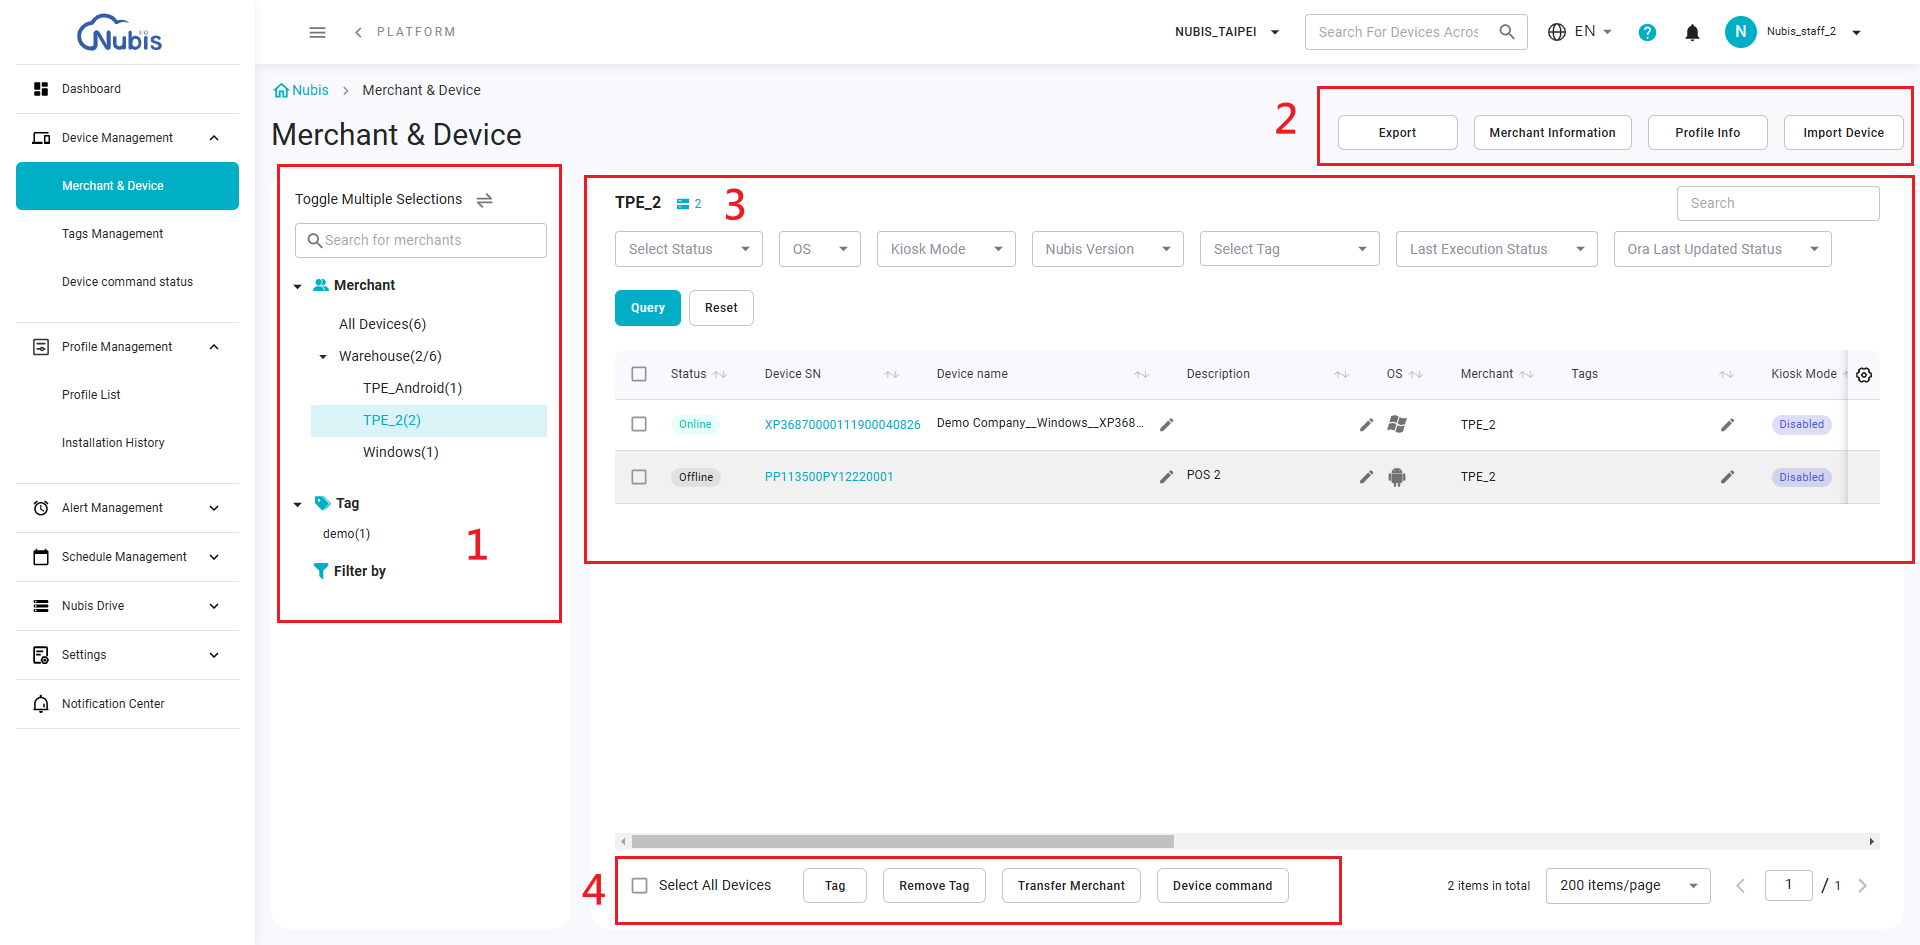The image size is (1920, 945).
Task: Open the OS filter dropdown
Action: tap(819, 249)
